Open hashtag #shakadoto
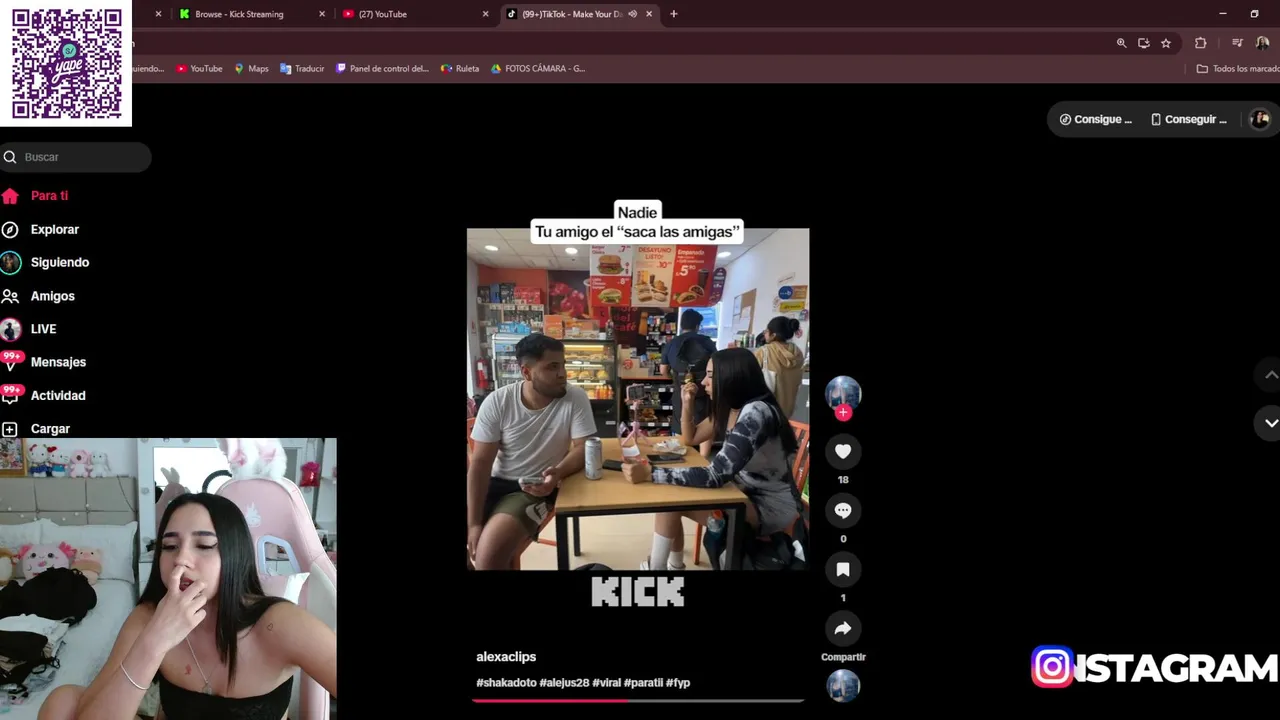 click(x=506, y=683)
